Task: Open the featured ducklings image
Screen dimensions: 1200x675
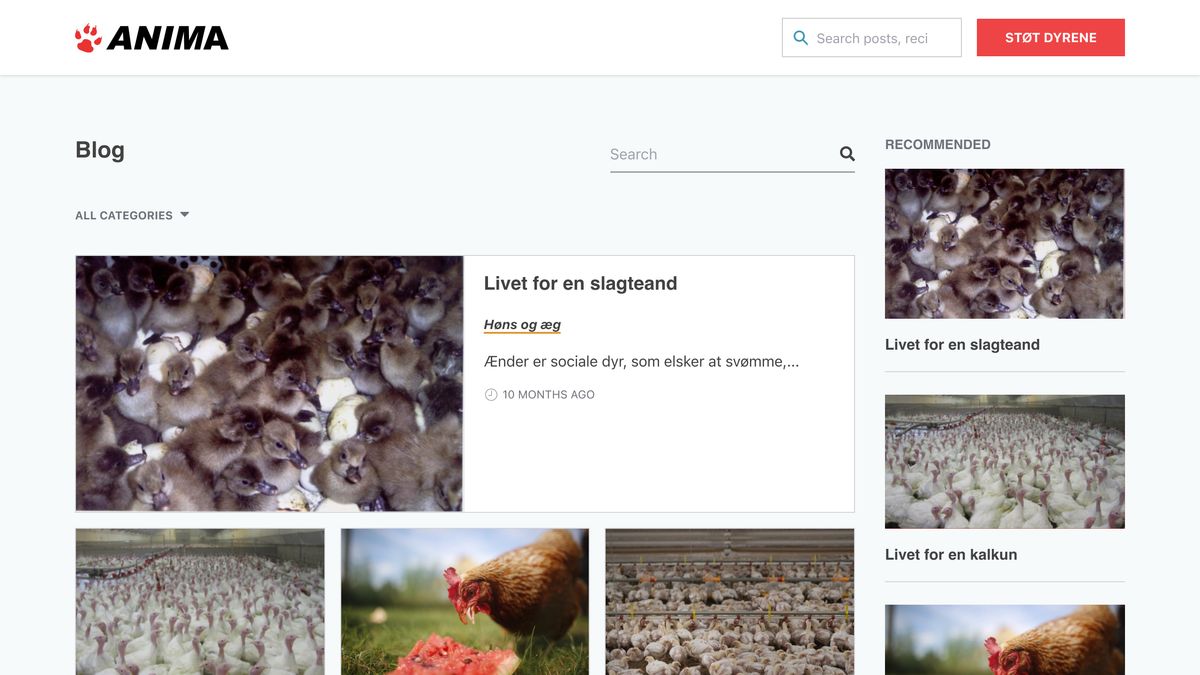Action: [x=269, y=383]
